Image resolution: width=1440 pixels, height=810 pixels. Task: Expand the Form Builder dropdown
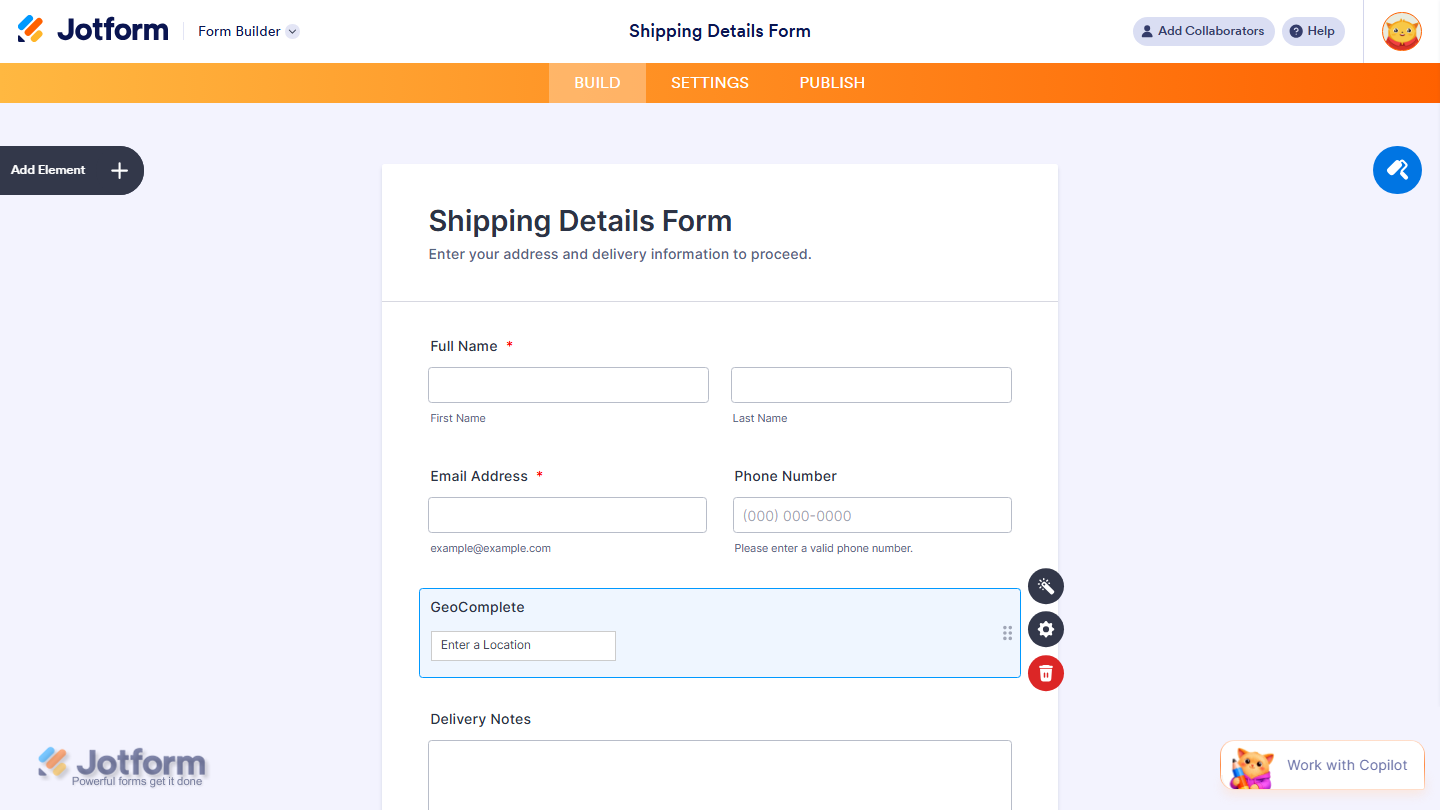[247, 31]
